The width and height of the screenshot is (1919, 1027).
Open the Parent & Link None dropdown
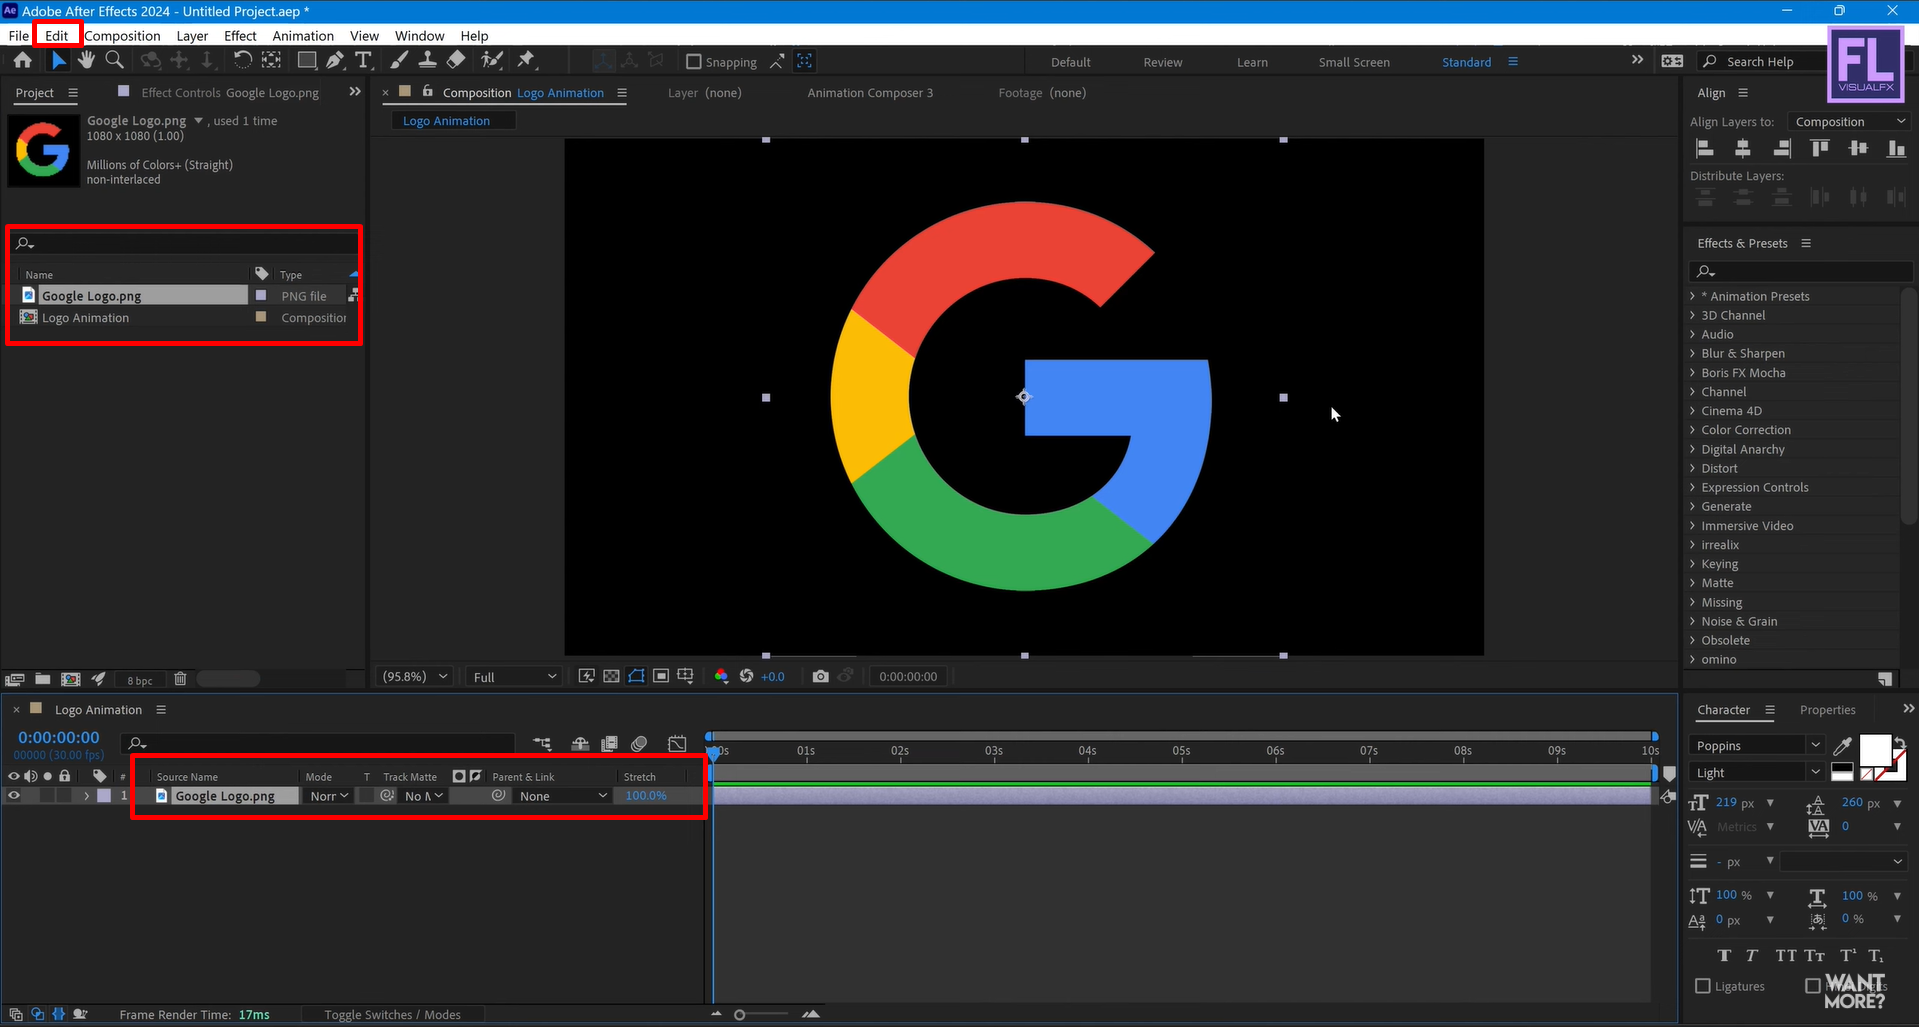coord(563,797)
